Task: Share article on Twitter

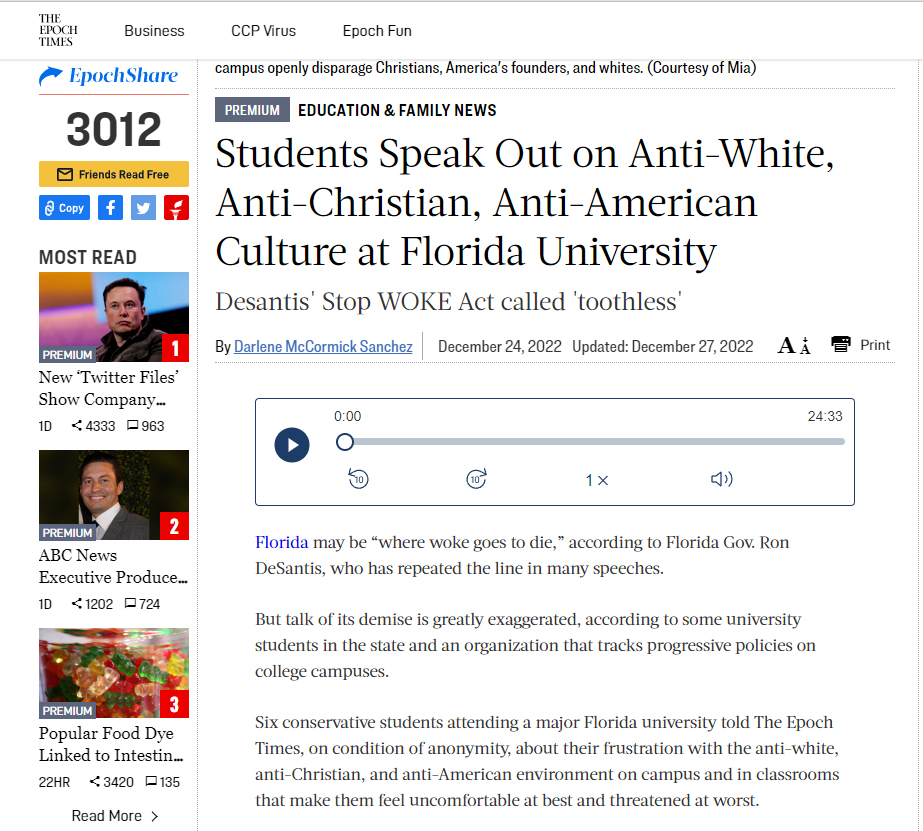Action: 143,208
